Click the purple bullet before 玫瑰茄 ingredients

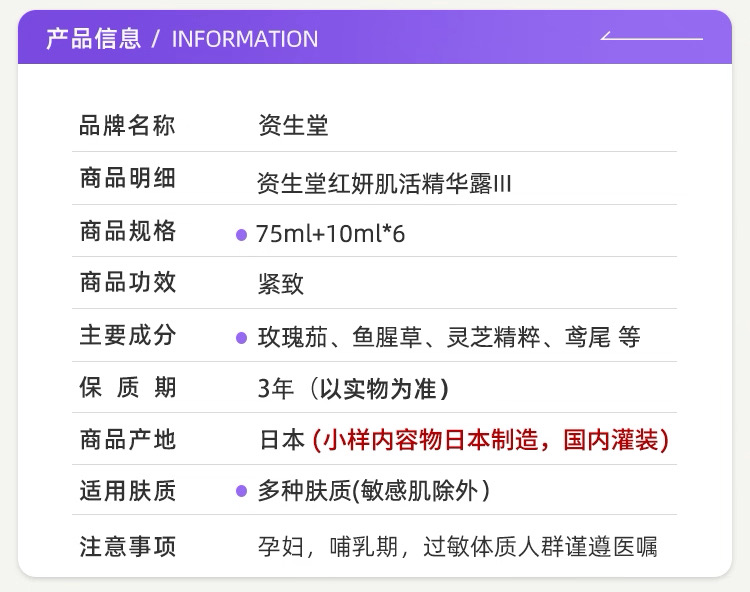pyautogui.click(x=241, y=339)
